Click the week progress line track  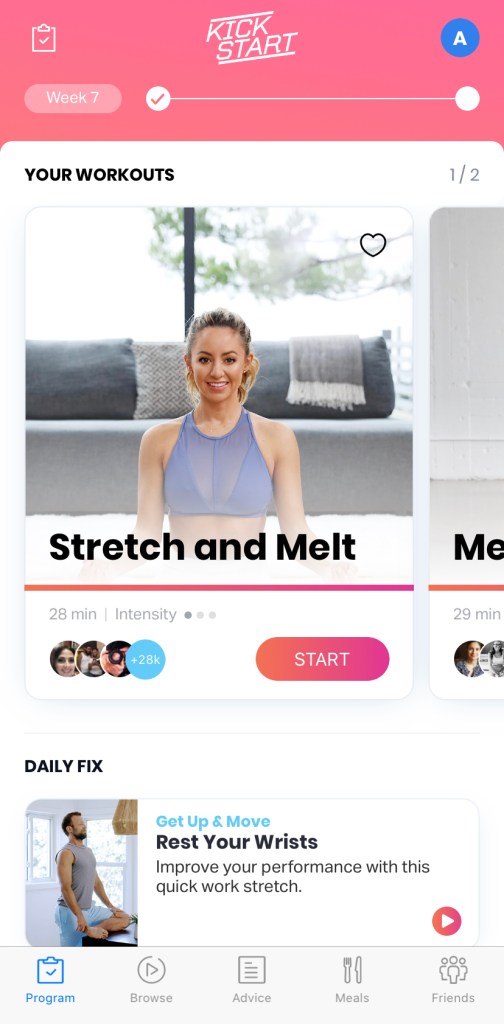tap(313, 99)
